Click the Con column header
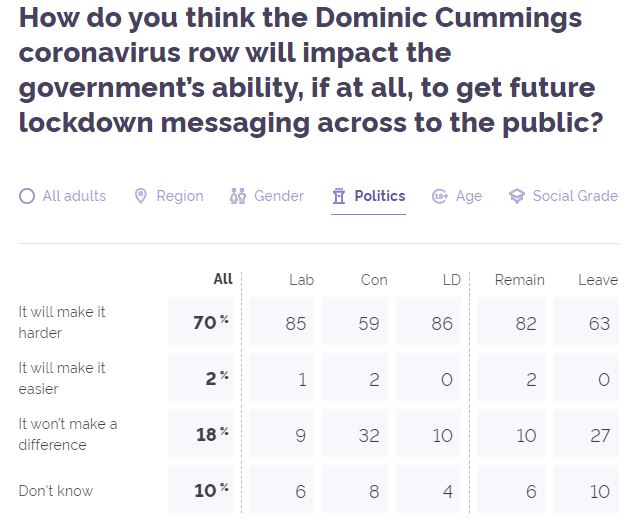Image resolution: width=634 pixels, height=530 pixels. [374, 280]
